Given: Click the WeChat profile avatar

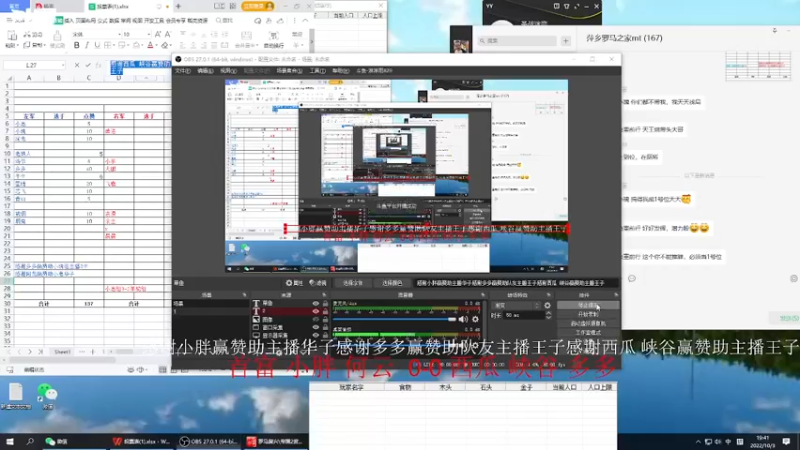Looking at the screenshot, I should click(461, 45).
